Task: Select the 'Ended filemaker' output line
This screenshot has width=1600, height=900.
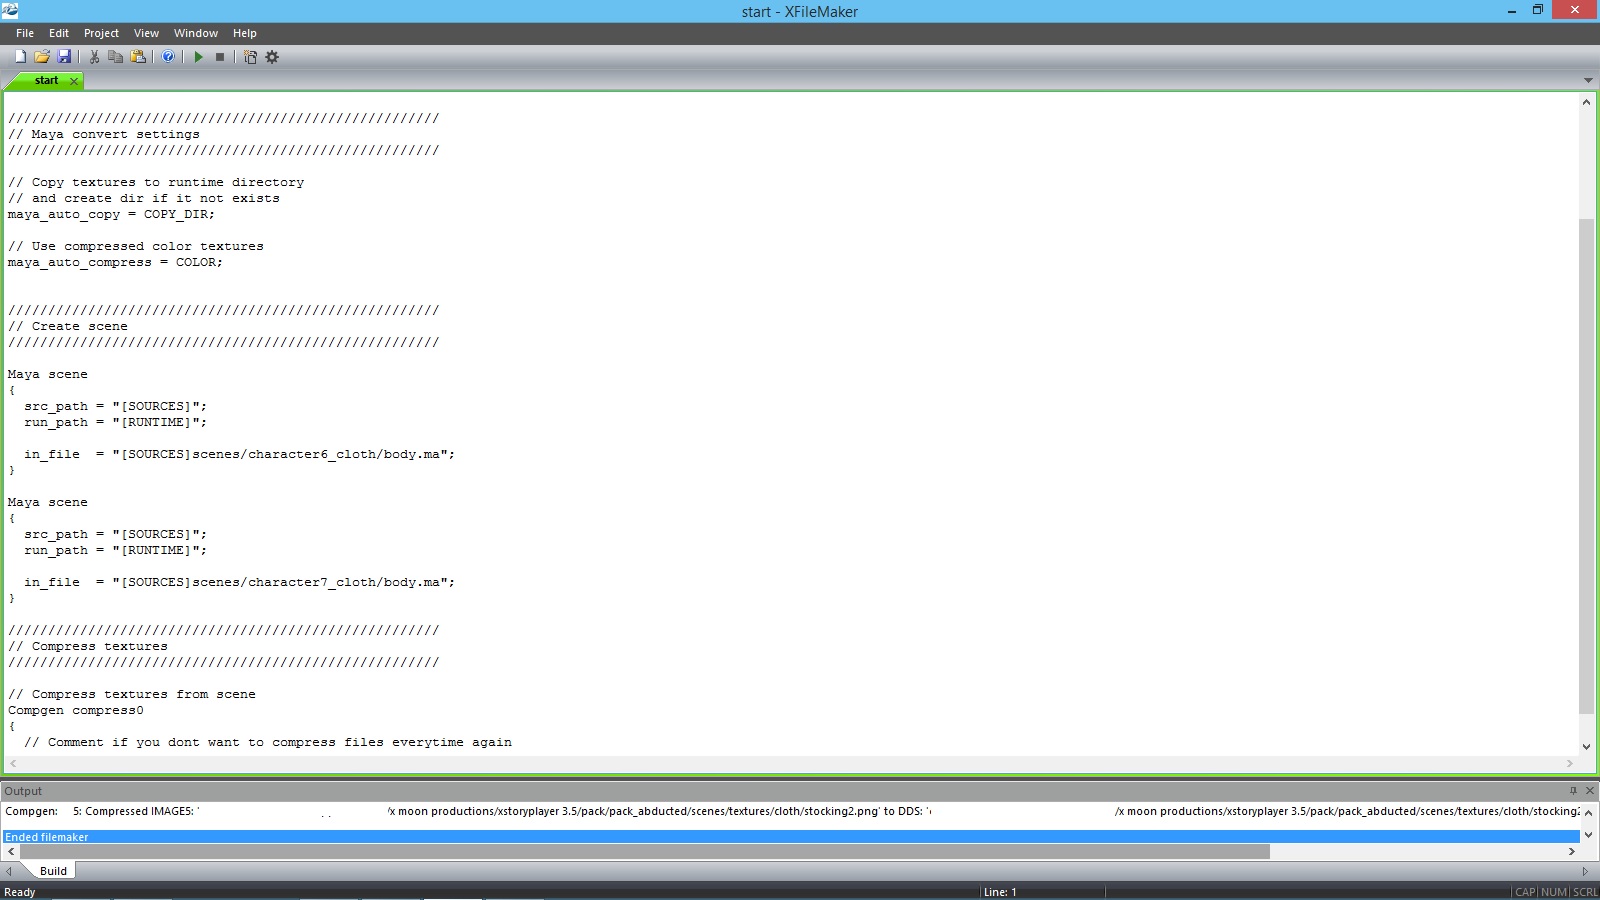Action: tap(791, 837)
